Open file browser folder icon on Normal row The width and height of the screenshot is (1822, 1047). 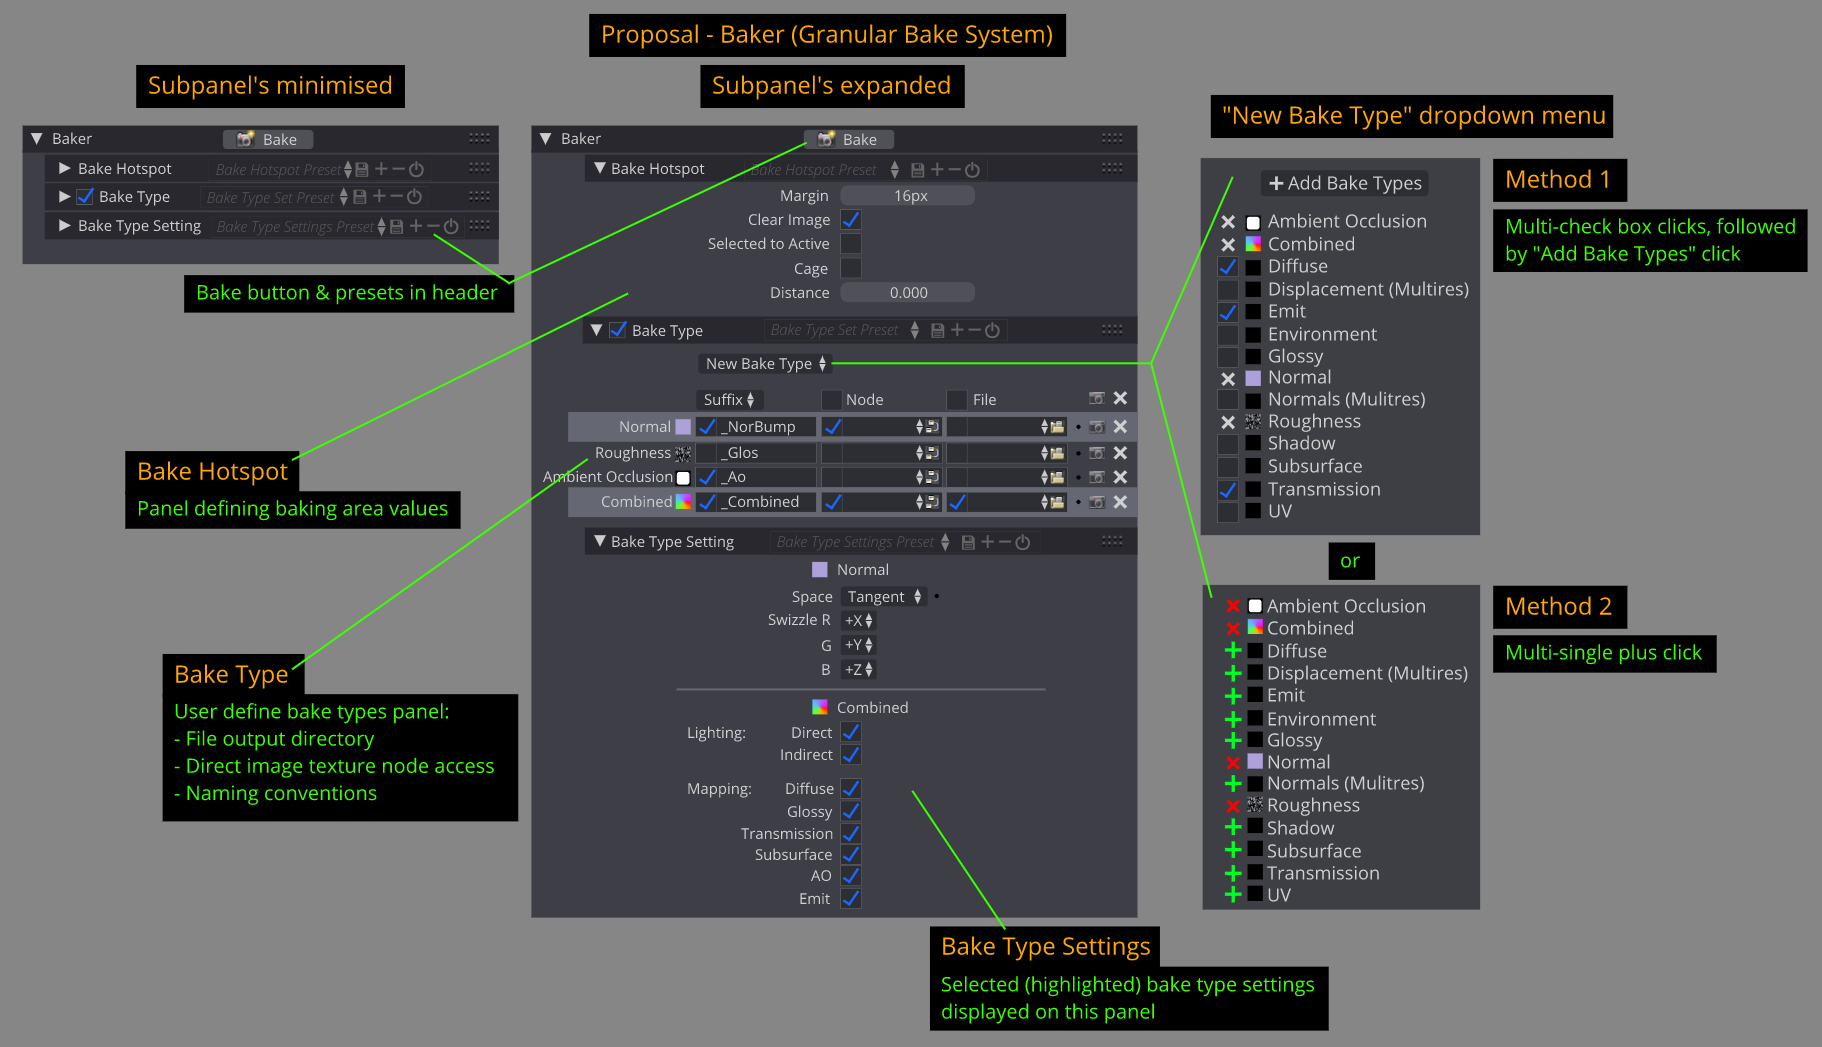pos(1057,427)
